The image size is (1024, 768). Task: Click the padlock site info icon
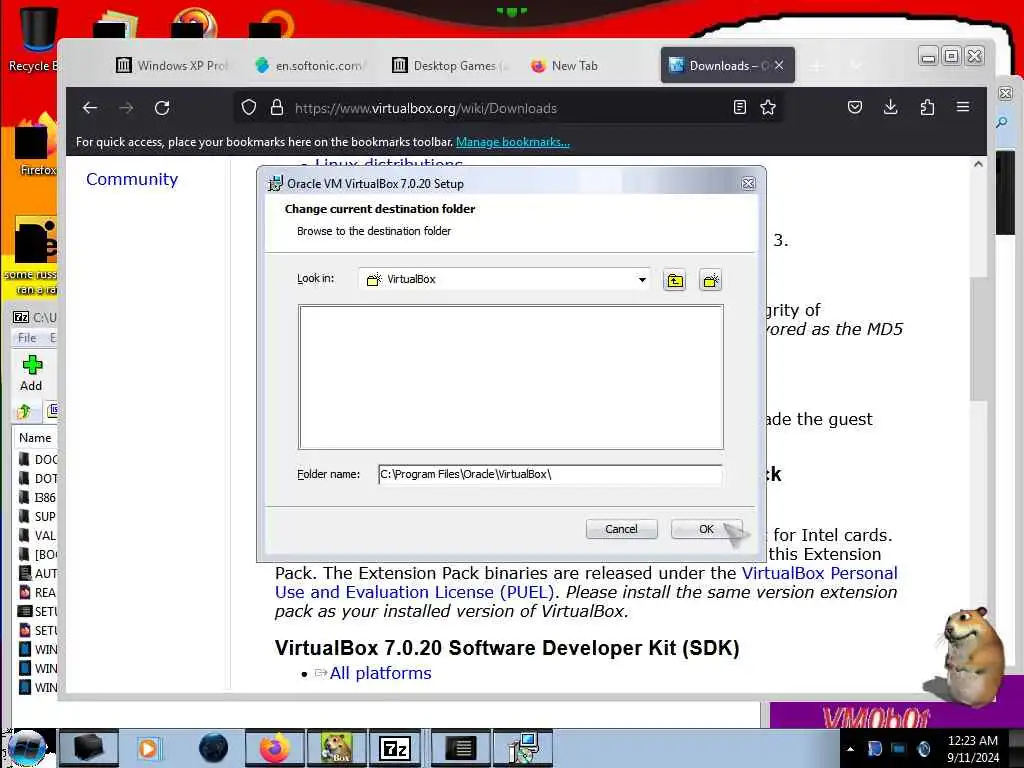(277, 108)
